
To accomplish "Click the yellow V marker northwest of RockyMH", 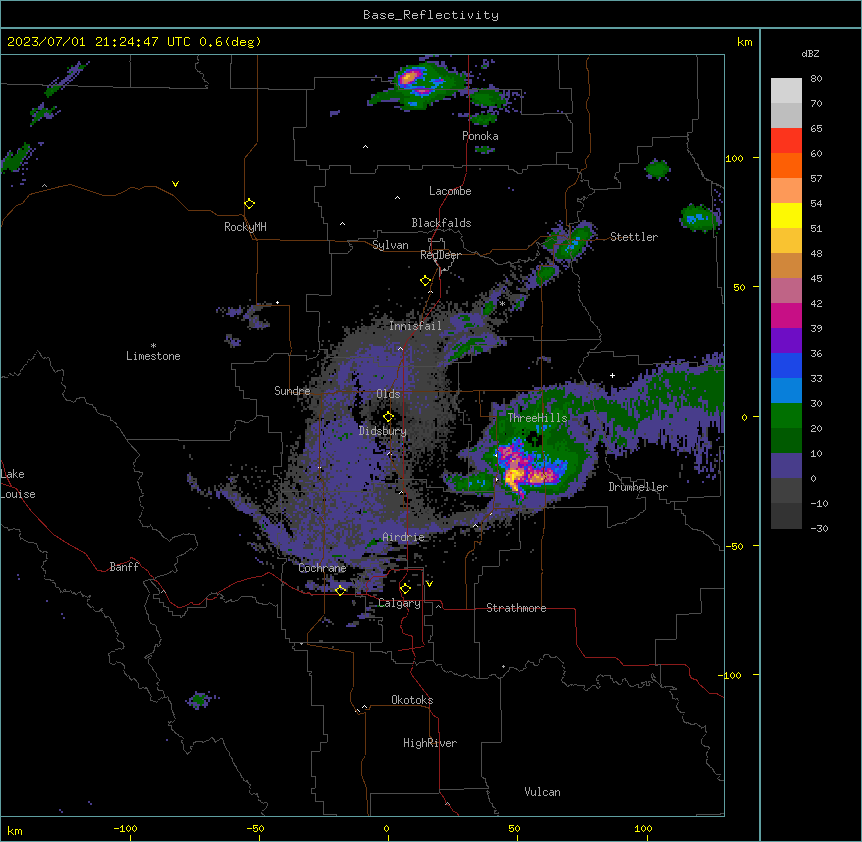I will click(x=175, y=184).
